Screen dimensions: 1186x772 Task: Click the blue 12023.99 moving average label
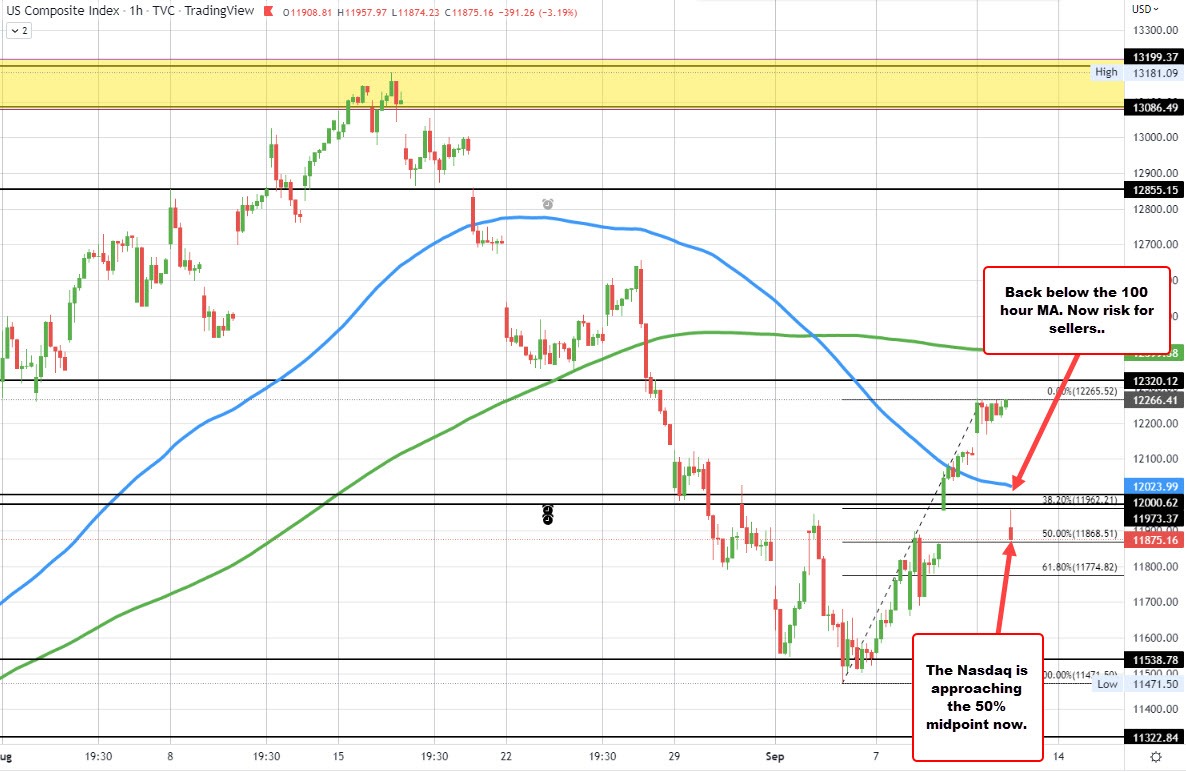pos(1154,486)
